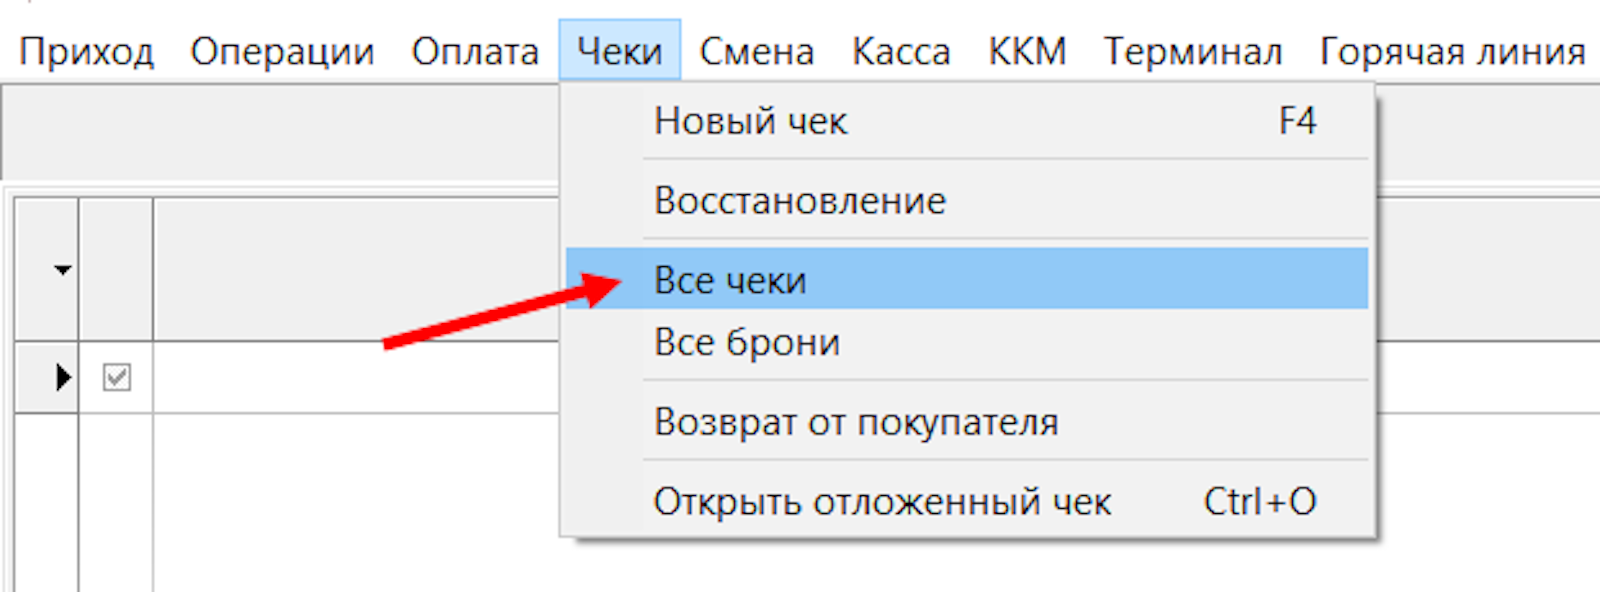Select Все чеки in the dropdown
Screen dimensions: 1600x592
click(x=730, y=280)
